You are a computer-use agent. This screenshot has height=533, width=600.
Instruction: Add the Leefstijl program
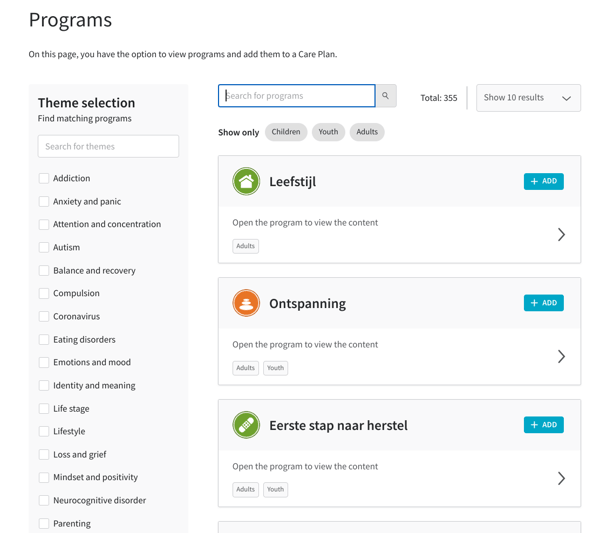[x=543, y=181]
